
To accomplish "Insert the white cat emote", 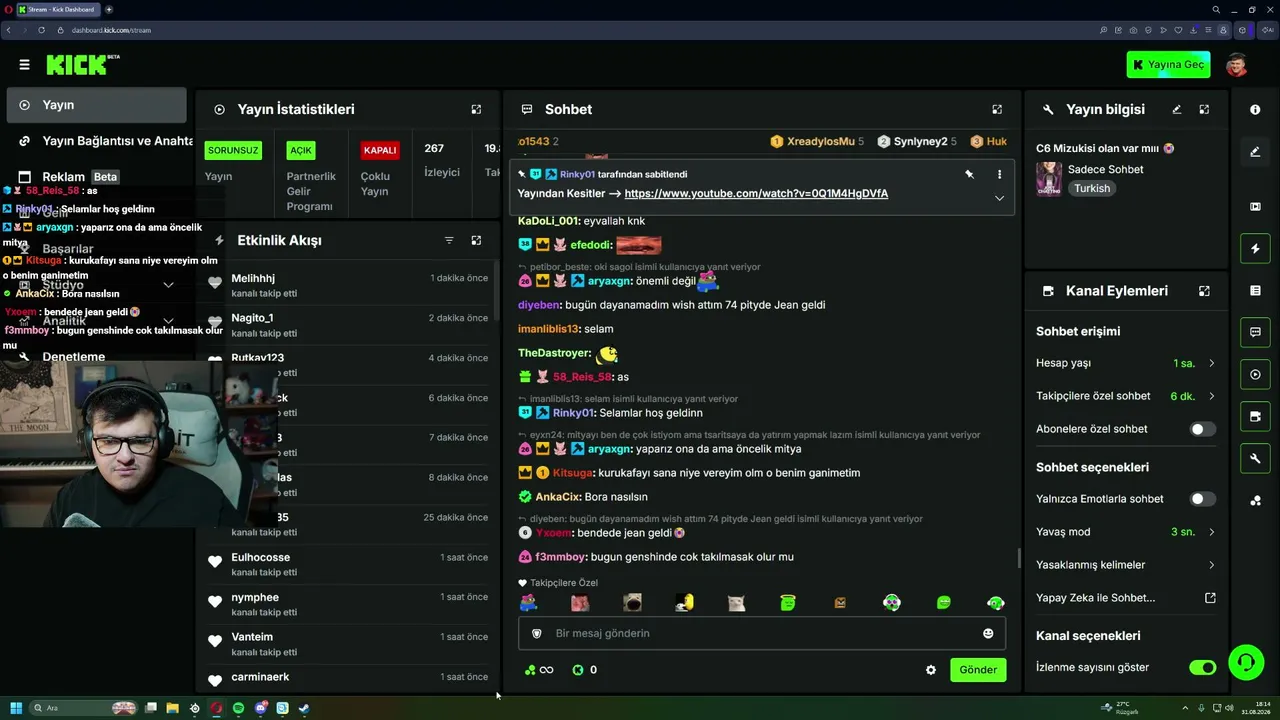I will click(736, 603).
